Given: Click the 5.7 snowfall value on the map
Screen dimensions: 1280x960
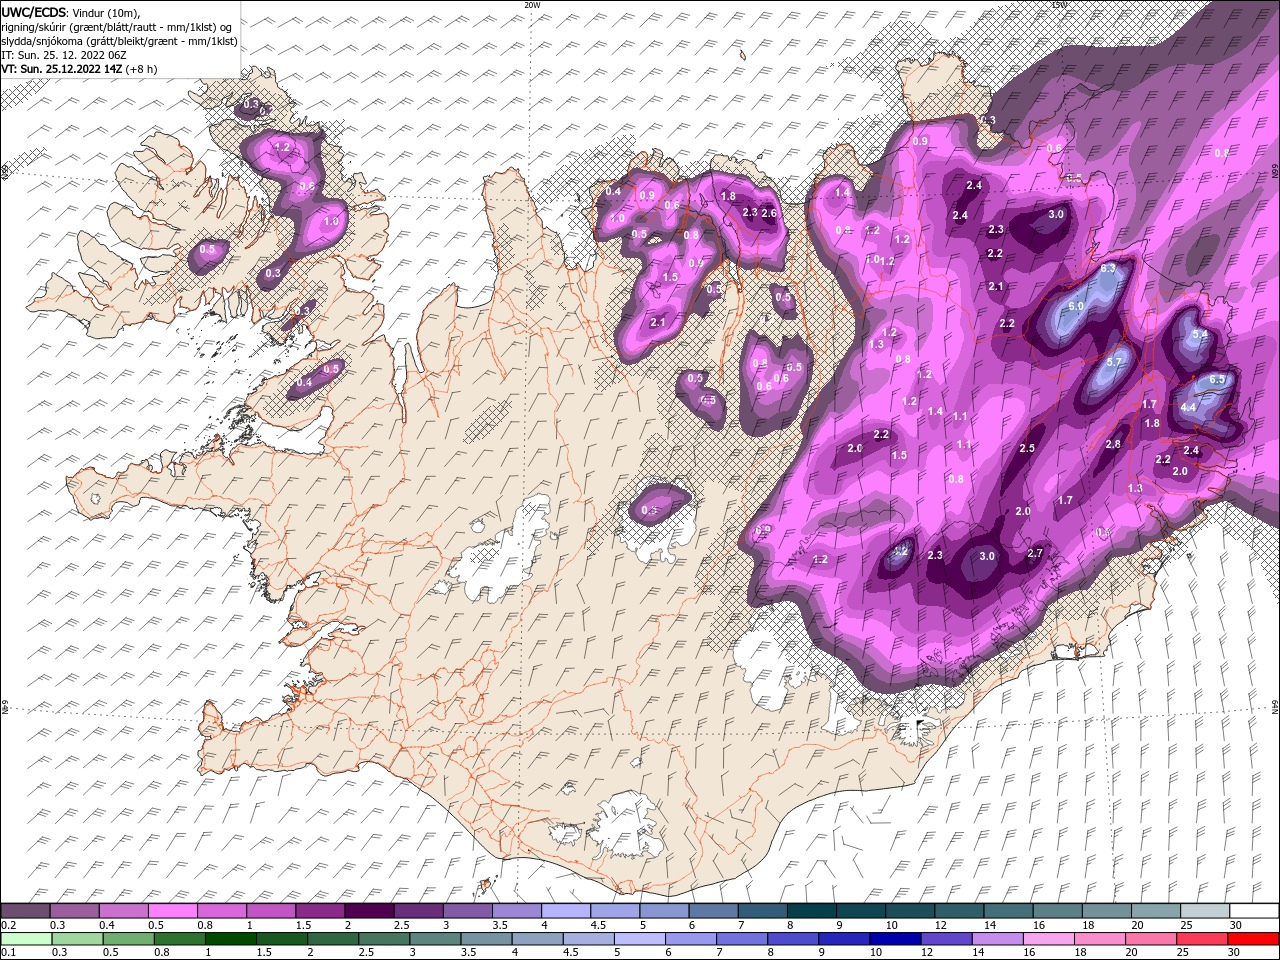Looking at the screenshot, I should (1116, 361).
